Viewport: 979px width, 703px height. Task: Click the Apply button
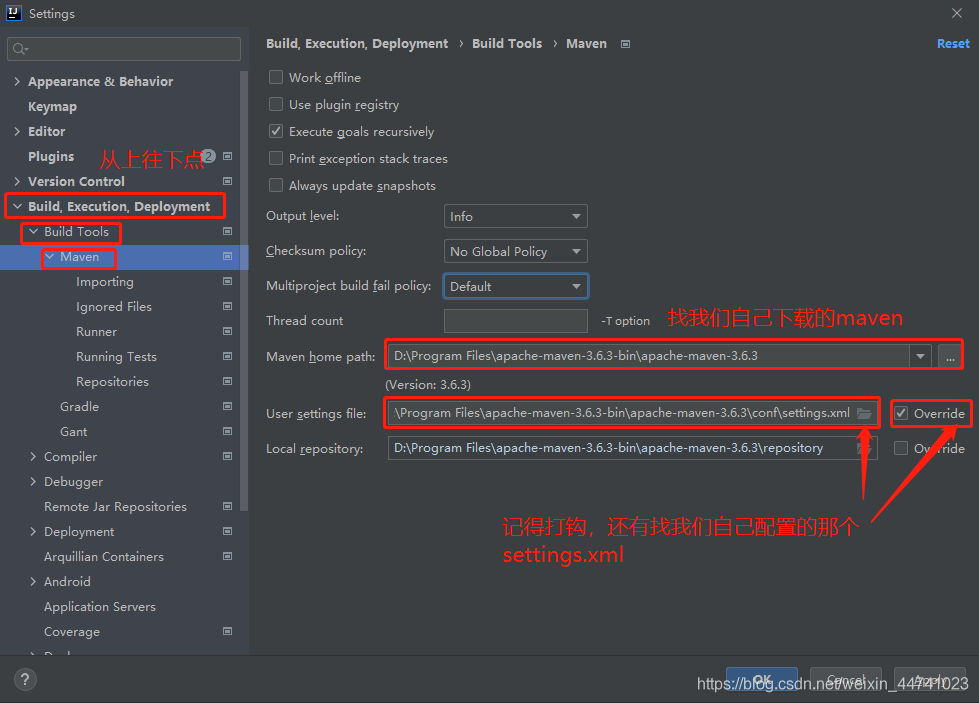(930, 679)
